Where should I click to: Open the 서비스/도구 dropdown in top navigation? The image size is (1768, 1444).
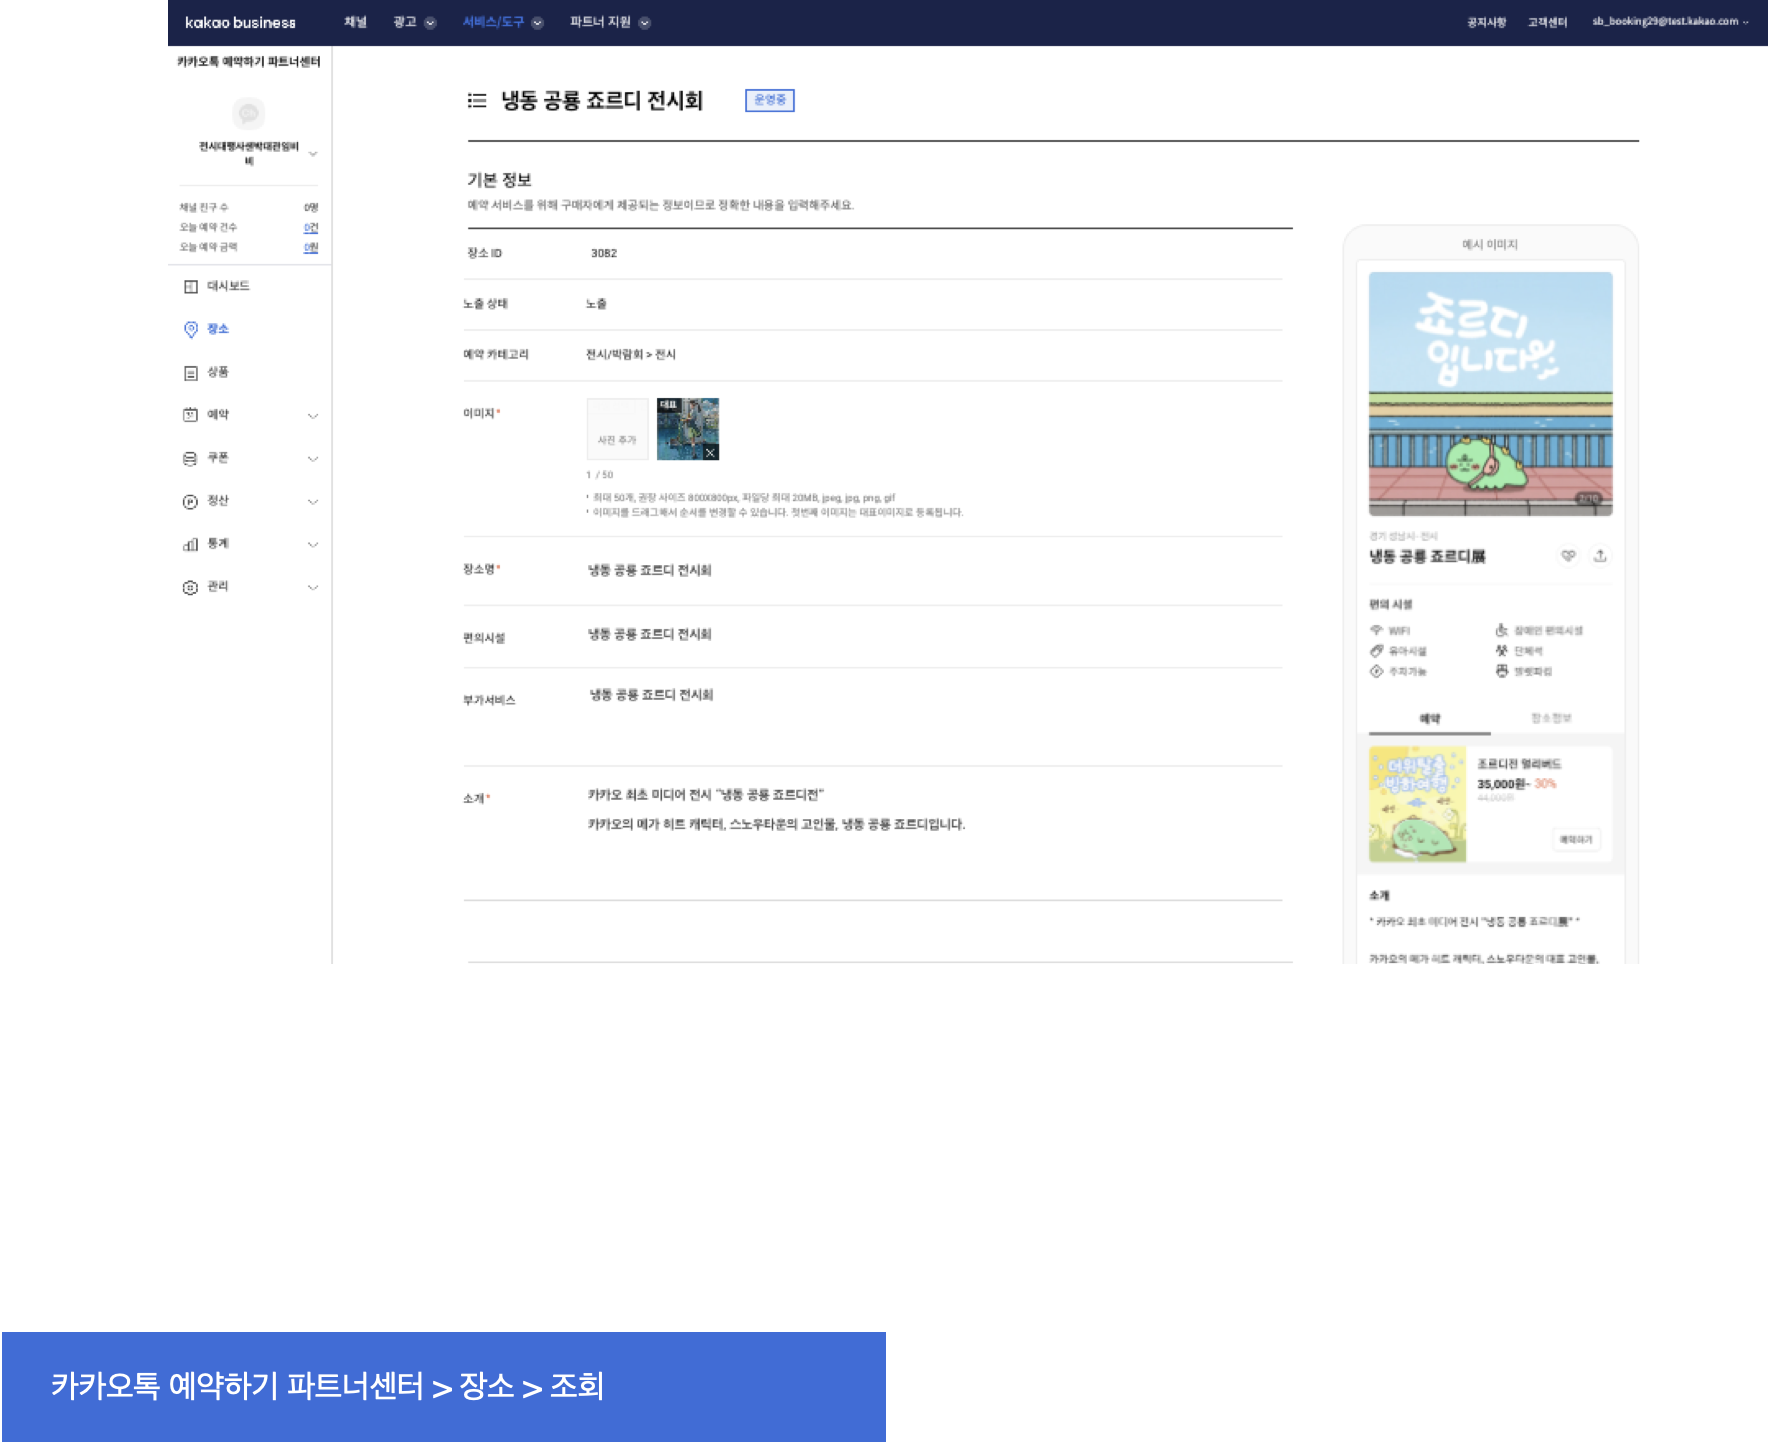click(502, 22)
